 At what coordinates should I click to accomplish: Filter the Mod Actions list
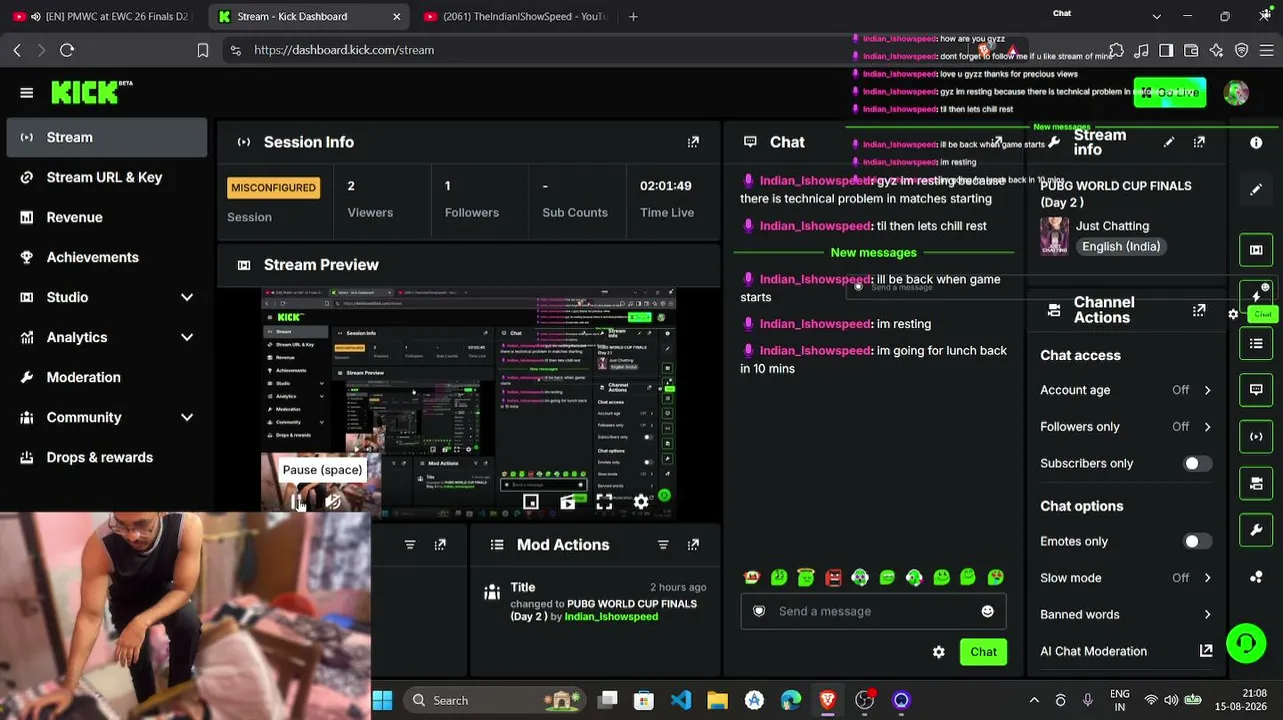663,545
